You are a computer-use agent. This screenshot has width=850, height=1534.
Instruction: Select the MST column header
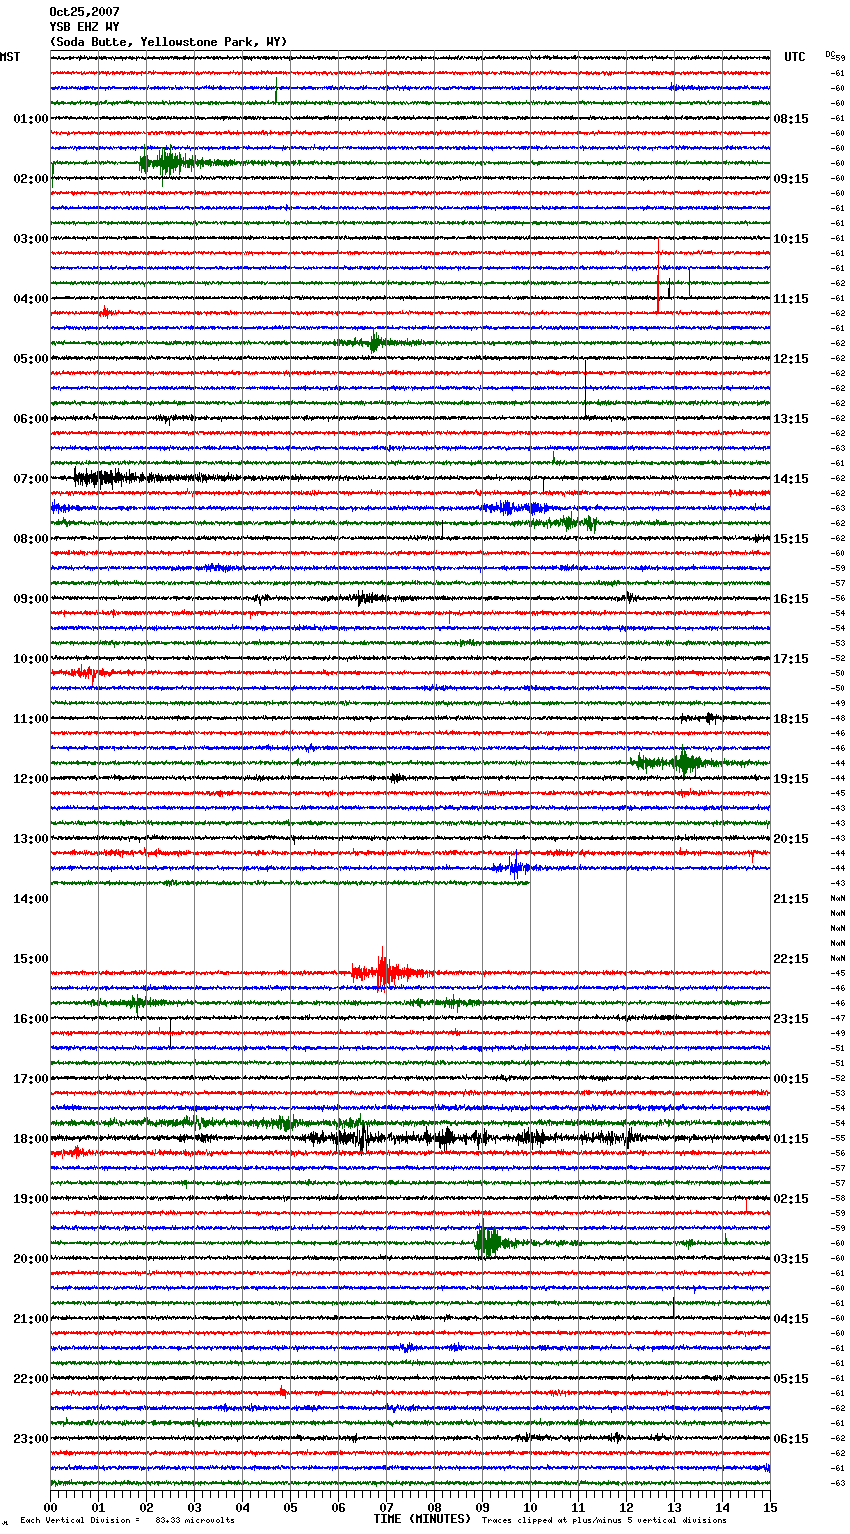pos(10,57)
